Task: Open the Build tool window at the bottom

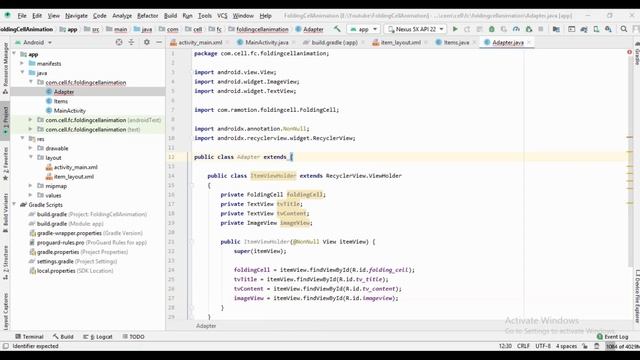Action: tap(63, 337)
